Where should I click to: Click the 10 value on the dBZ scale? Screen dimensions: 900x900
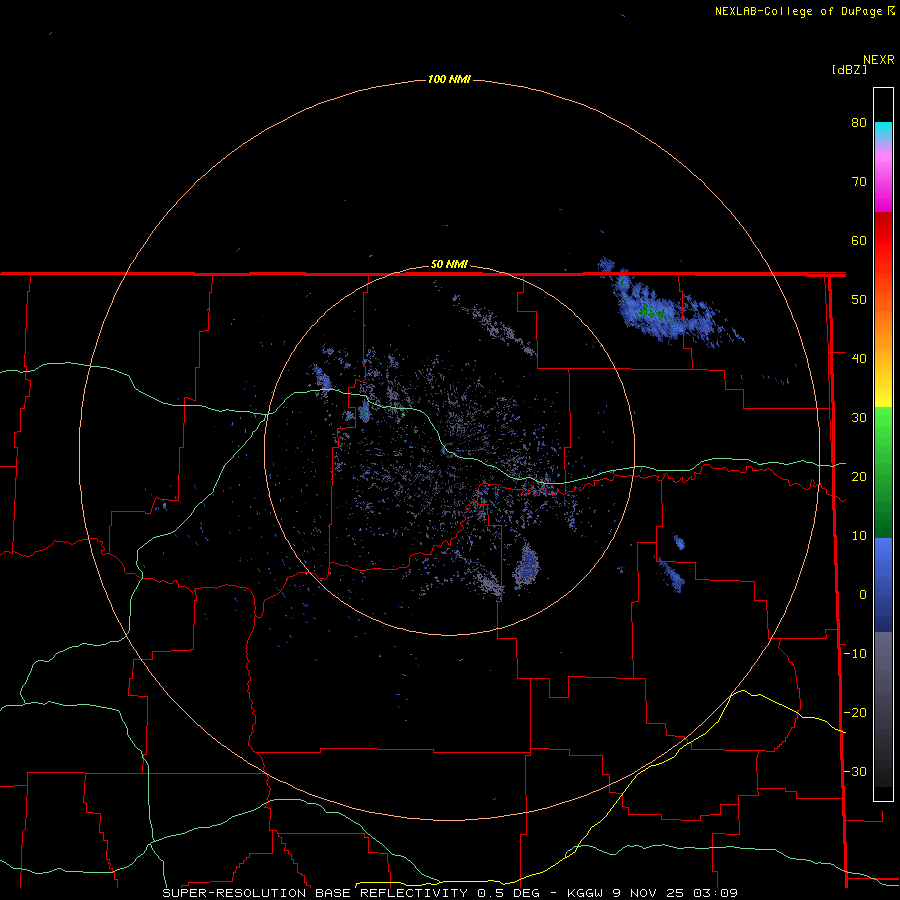click(859, 536)
